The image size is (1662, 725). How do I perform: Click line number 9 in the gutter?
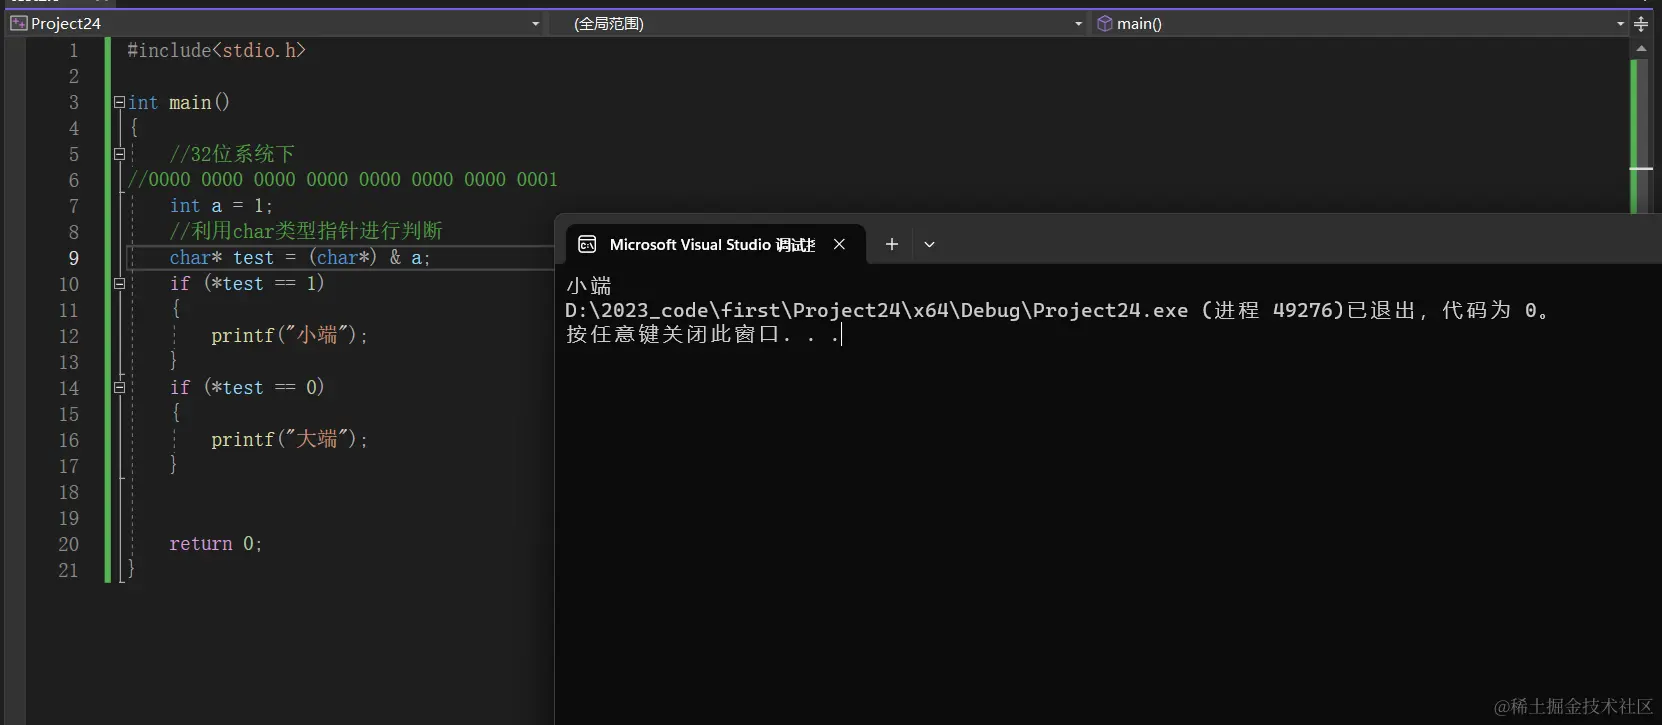pos(73,258)
